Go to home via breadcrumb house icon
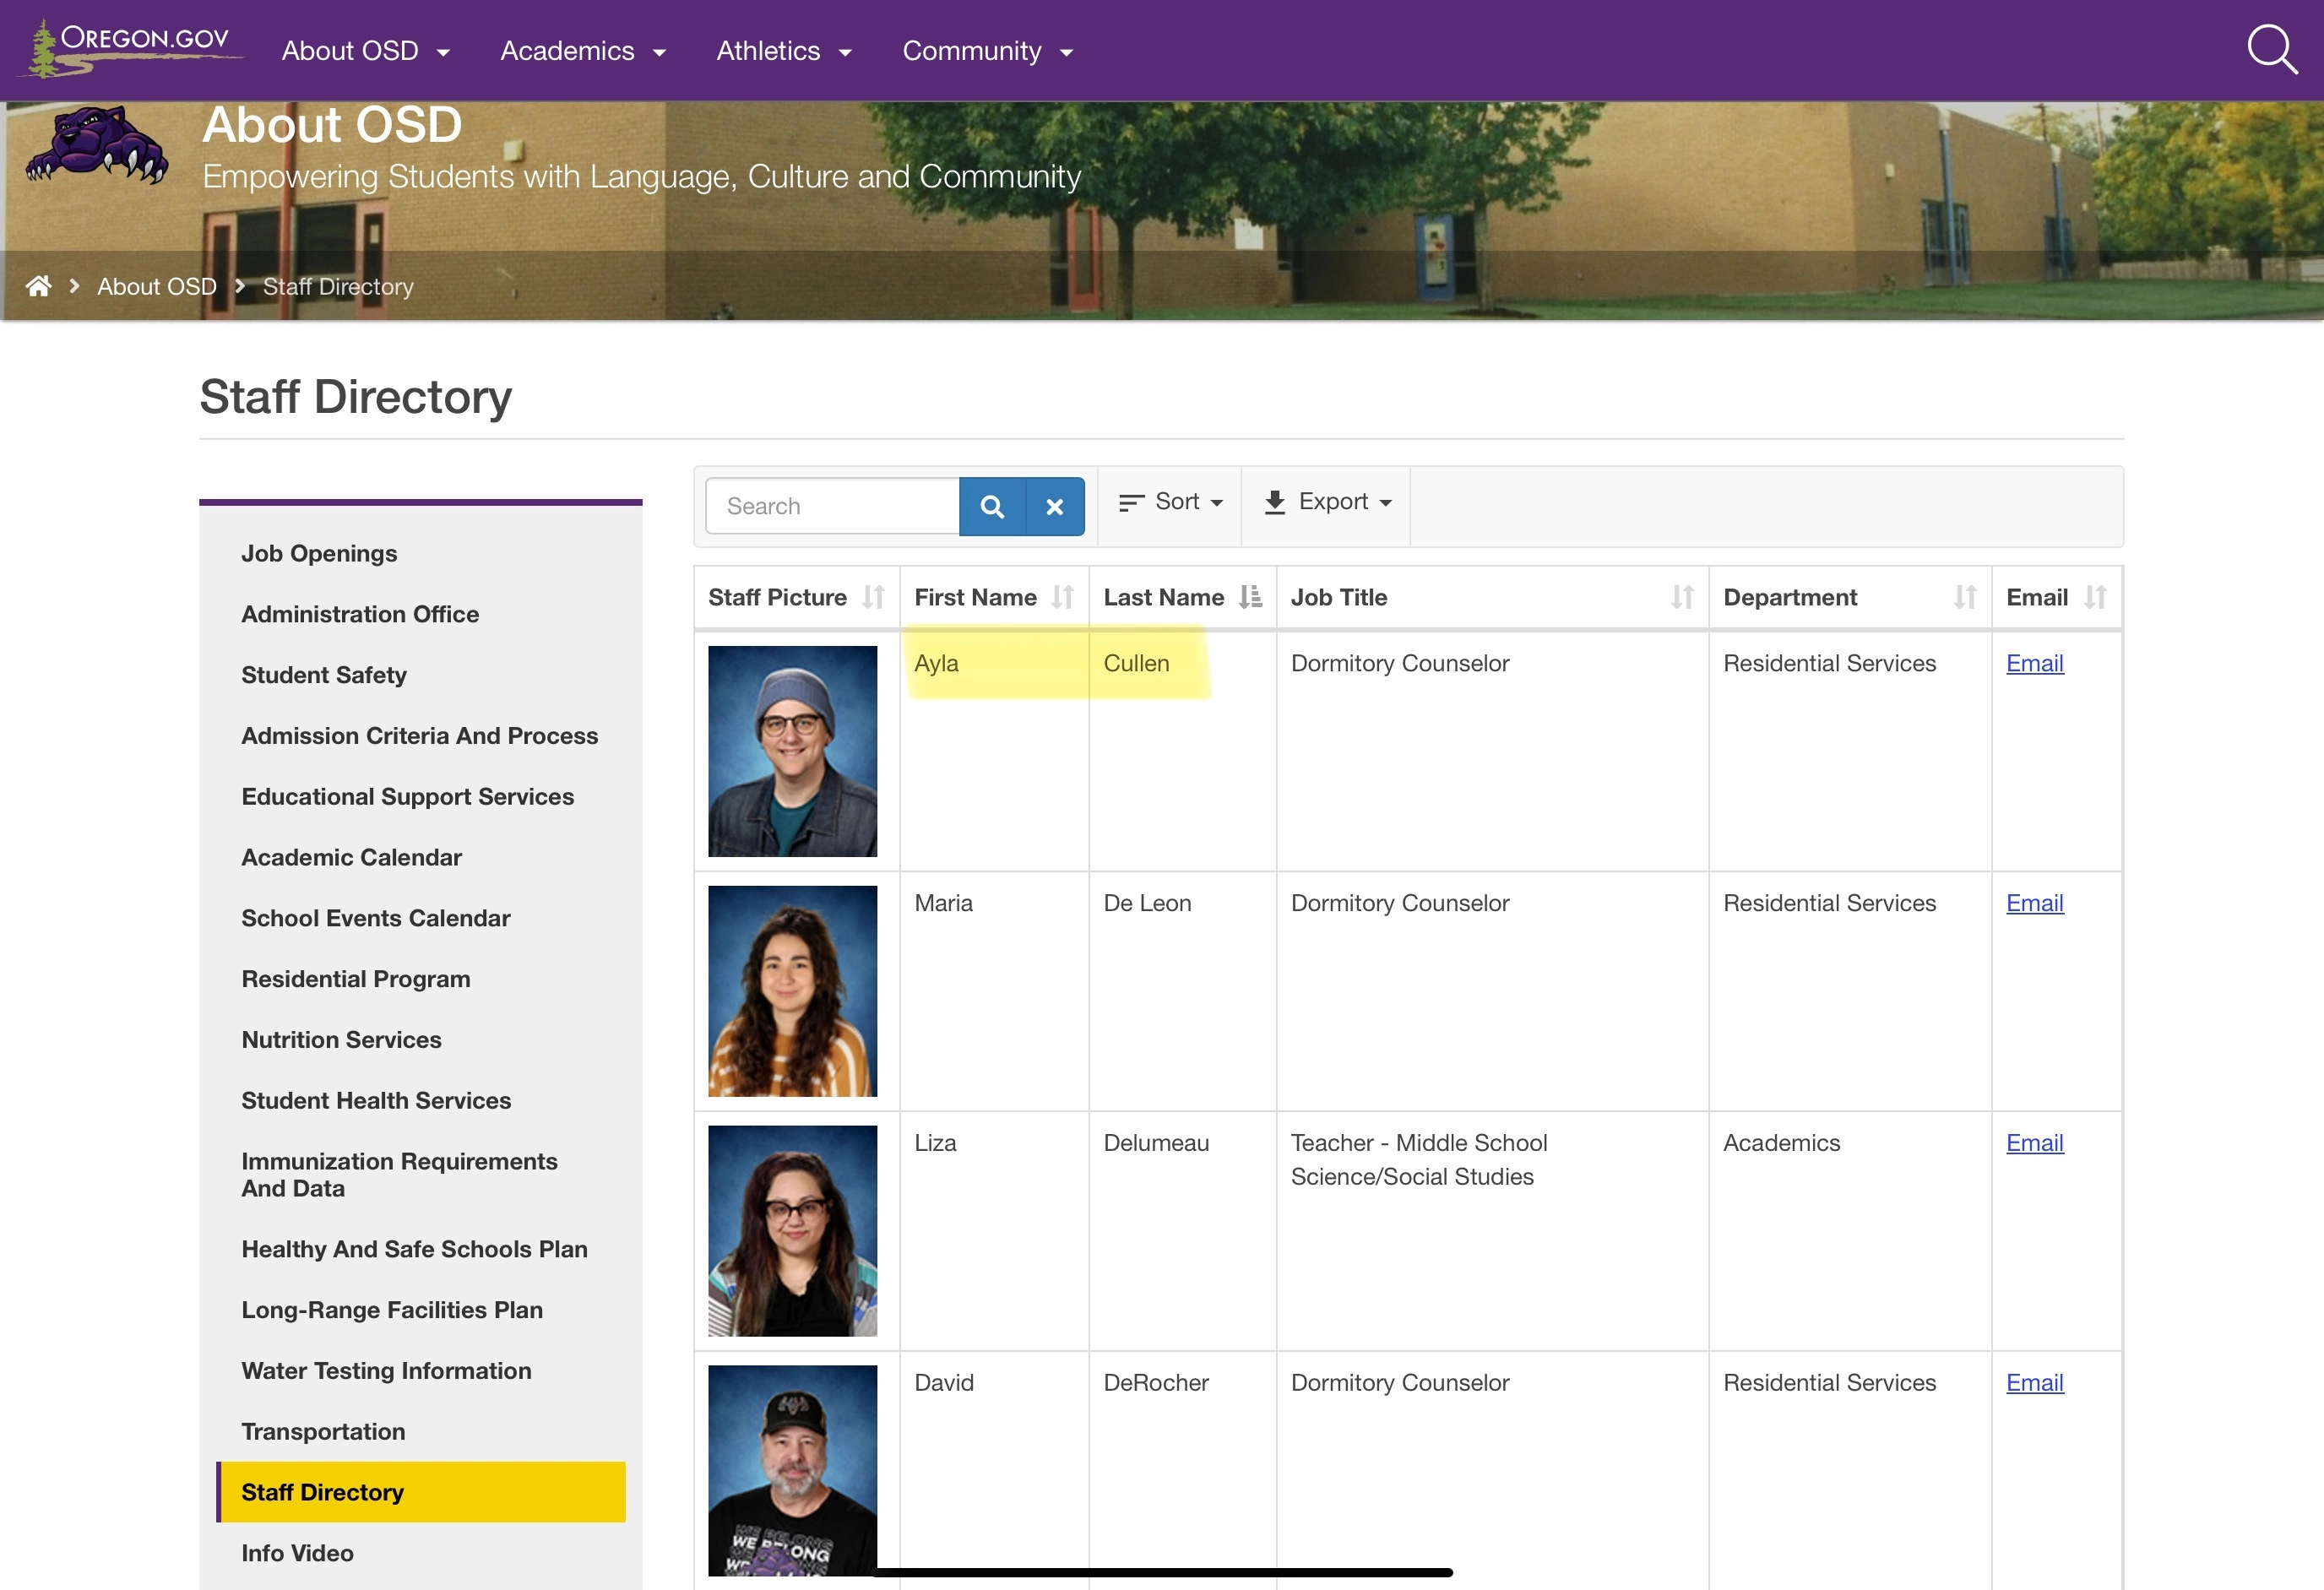The width and height of the screenshot is (2324, 1590). click(39, 286)
